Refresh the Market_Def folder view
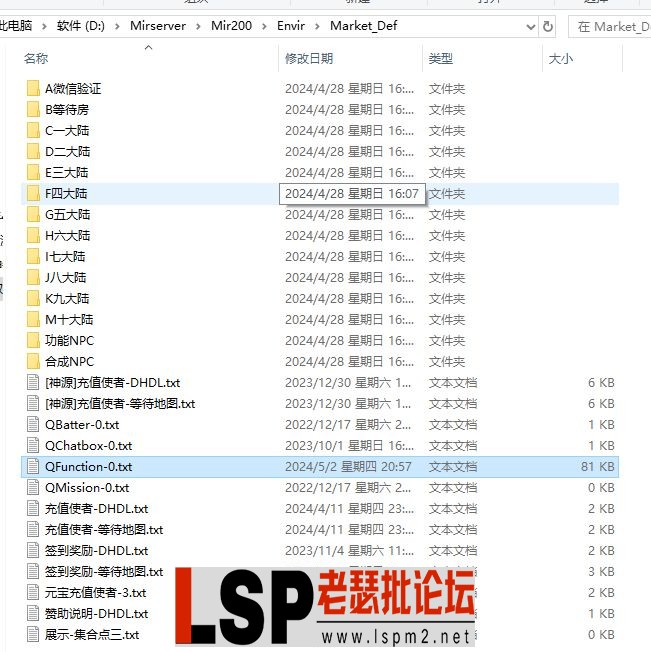The image size is (651, 652). click(548, 27)
